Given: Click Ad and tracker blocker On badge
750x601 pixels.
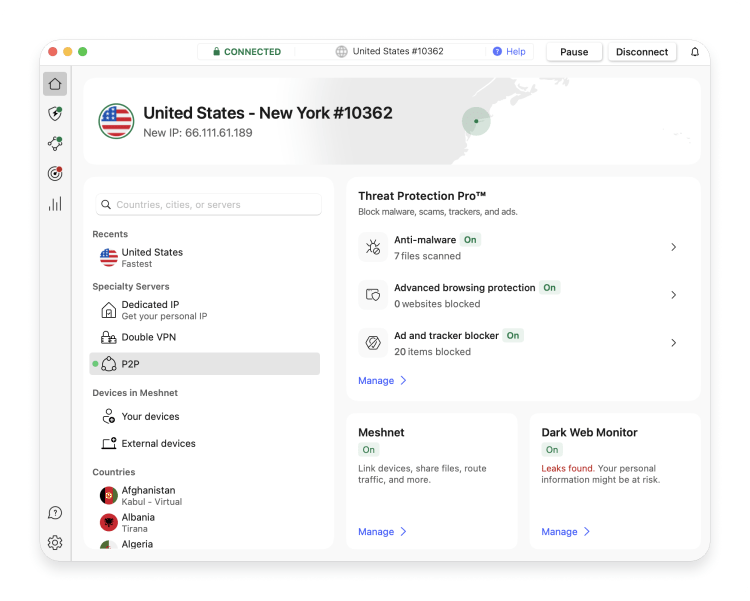Looking at the screenshot, I should pyautogui.click(x=513, y=335).
